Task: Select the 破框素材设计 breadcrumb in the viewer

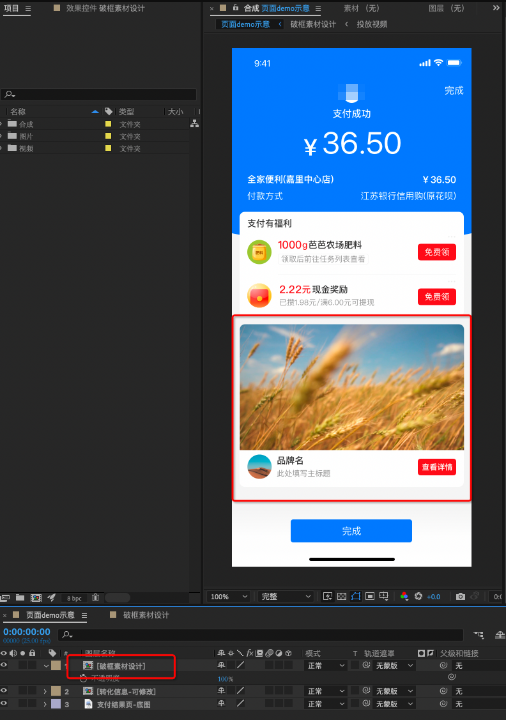Action: coord(313,24)
